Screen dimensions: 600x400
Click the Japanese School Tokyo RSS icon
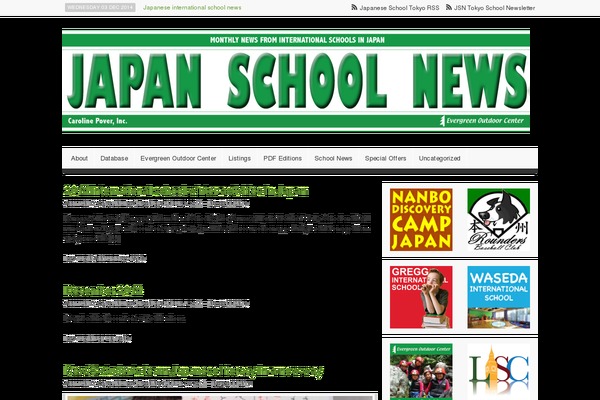click(354, 7)
